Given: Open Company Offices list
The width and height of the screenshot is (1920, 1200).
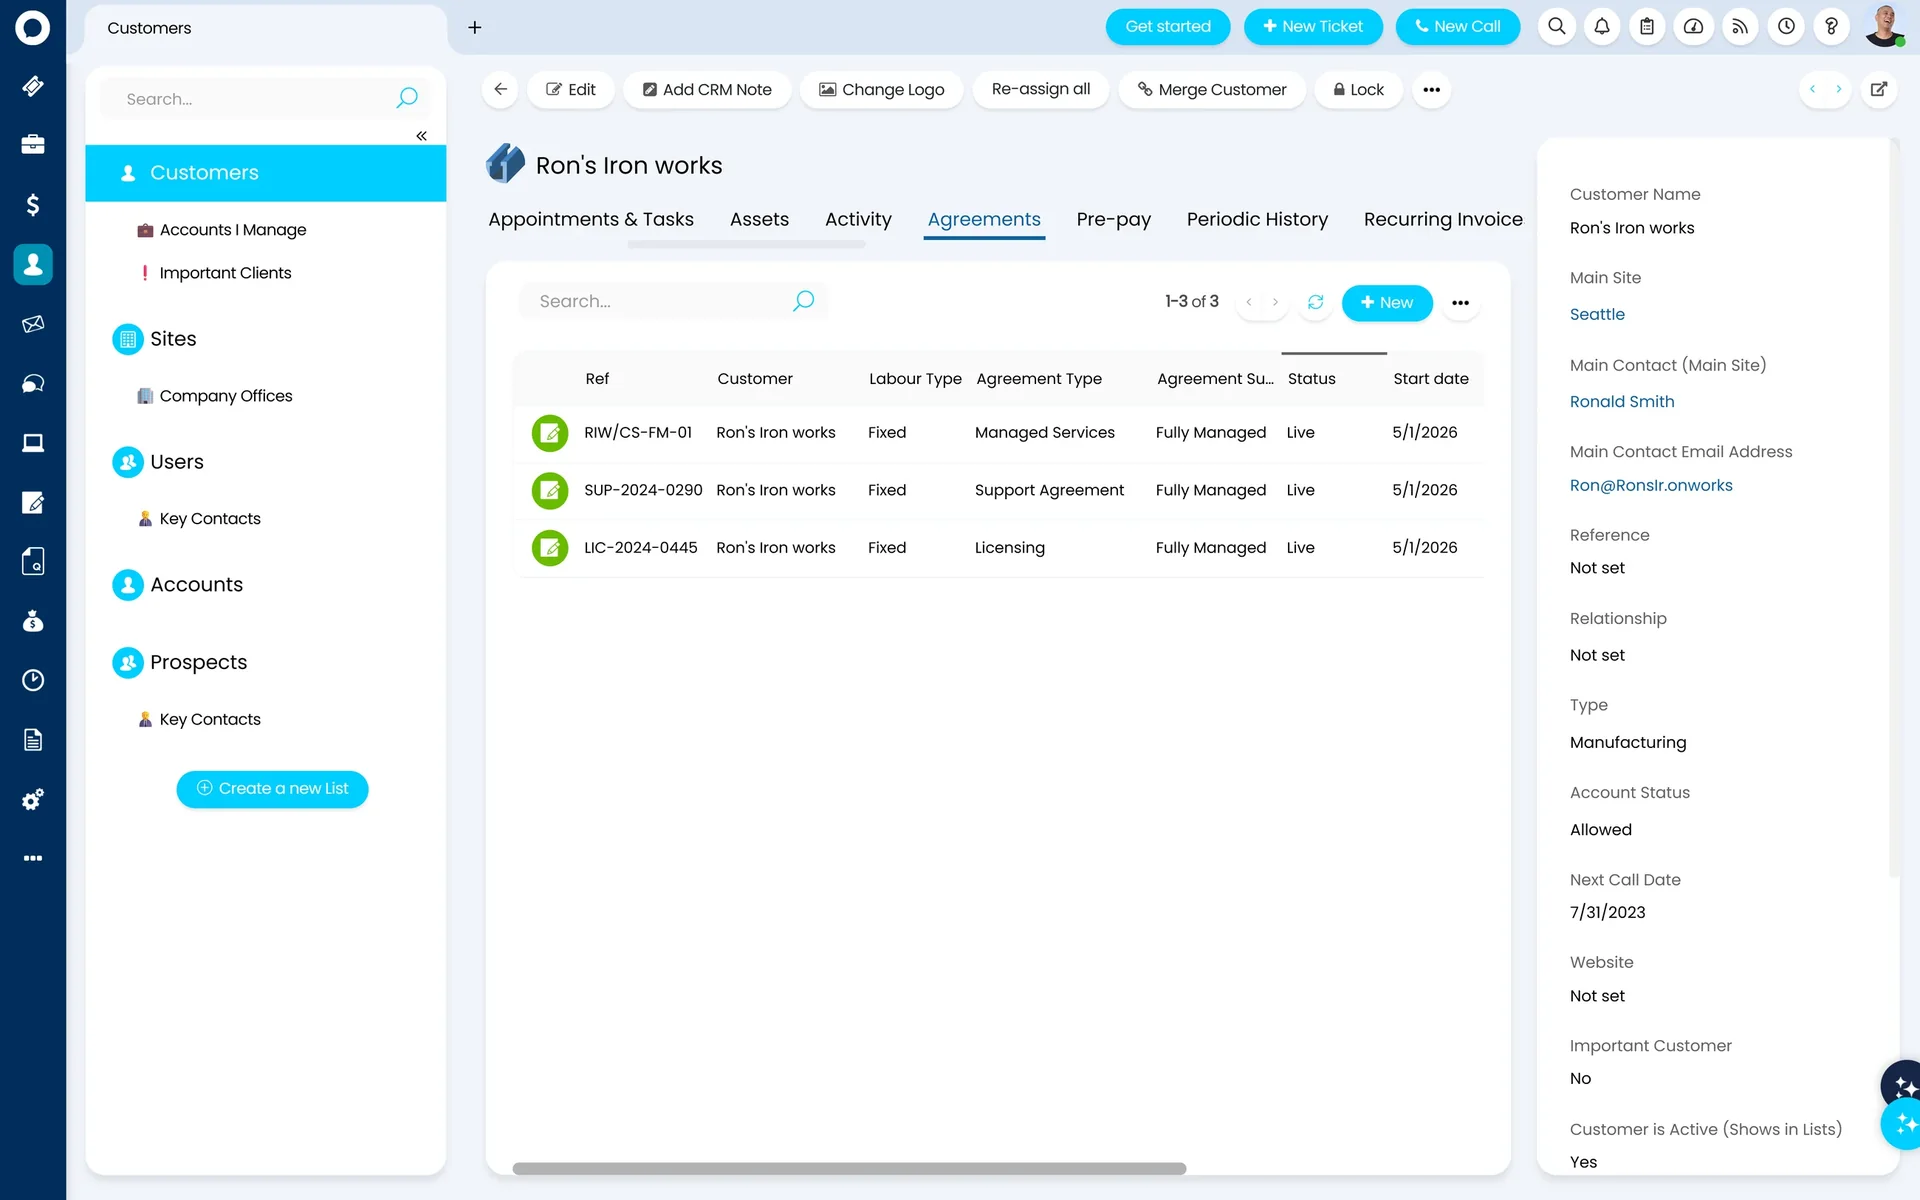Looking at the screenshot, I should (225, 396).
